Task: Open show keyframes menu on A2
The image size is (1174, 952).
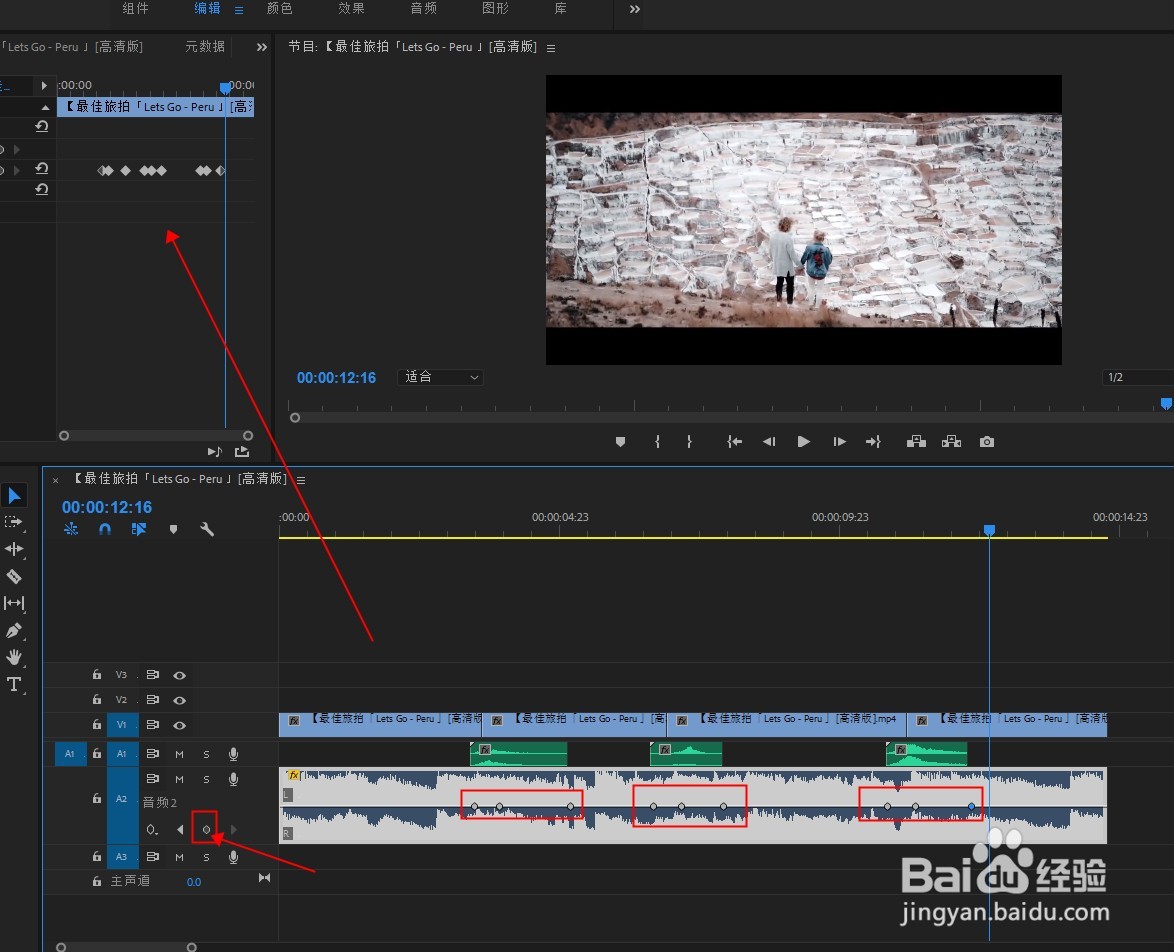Action: pyautogui.click(x=152, y=829)
